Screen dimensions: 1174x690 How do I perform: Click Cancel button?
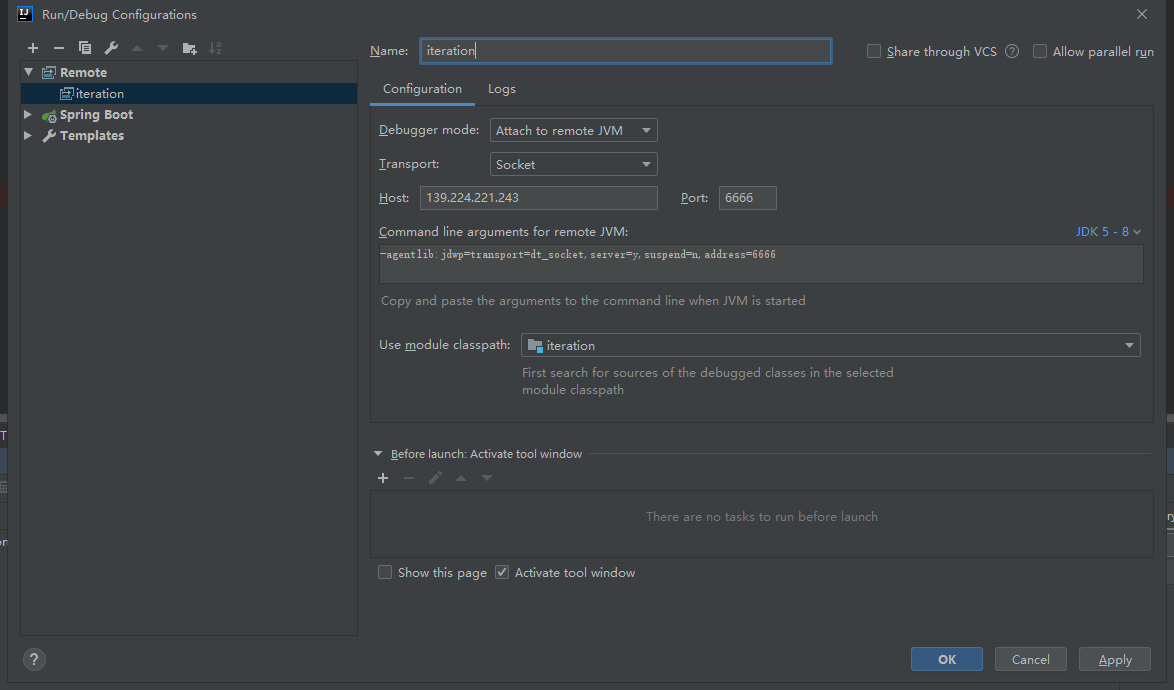(1031, 659)
